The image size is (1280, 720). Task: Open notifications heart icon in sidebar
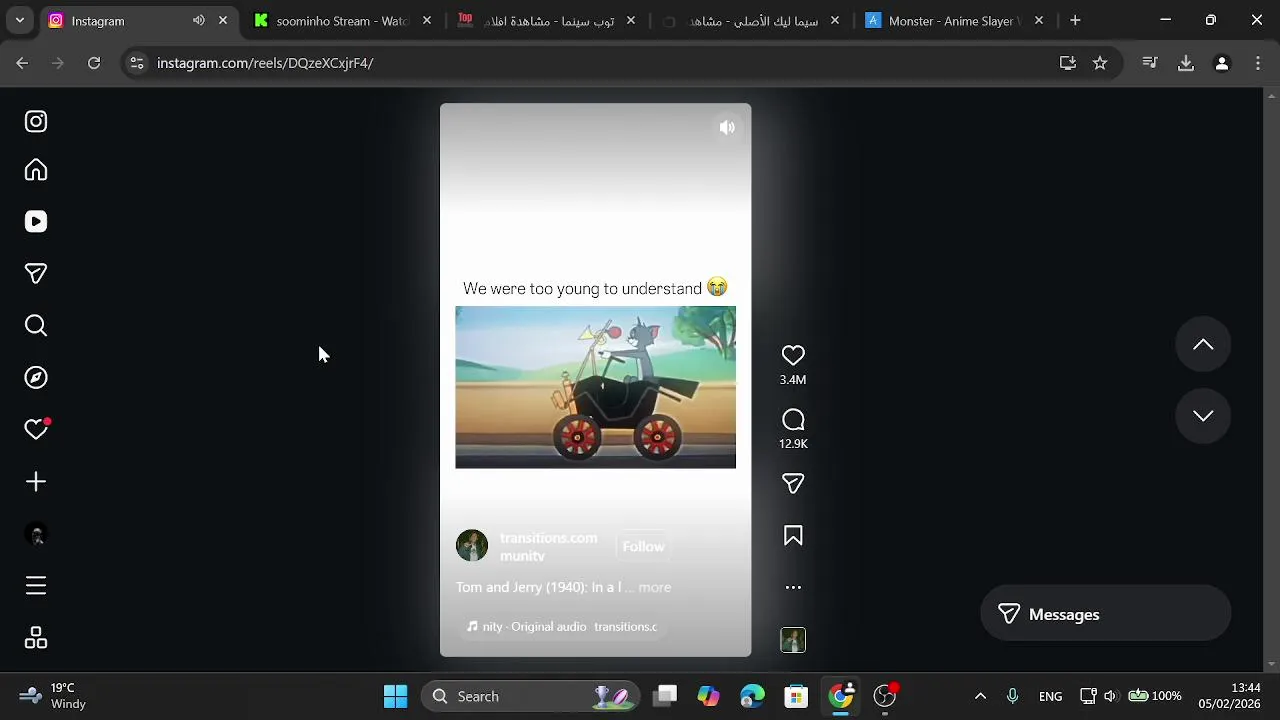(x=37, y=429)
